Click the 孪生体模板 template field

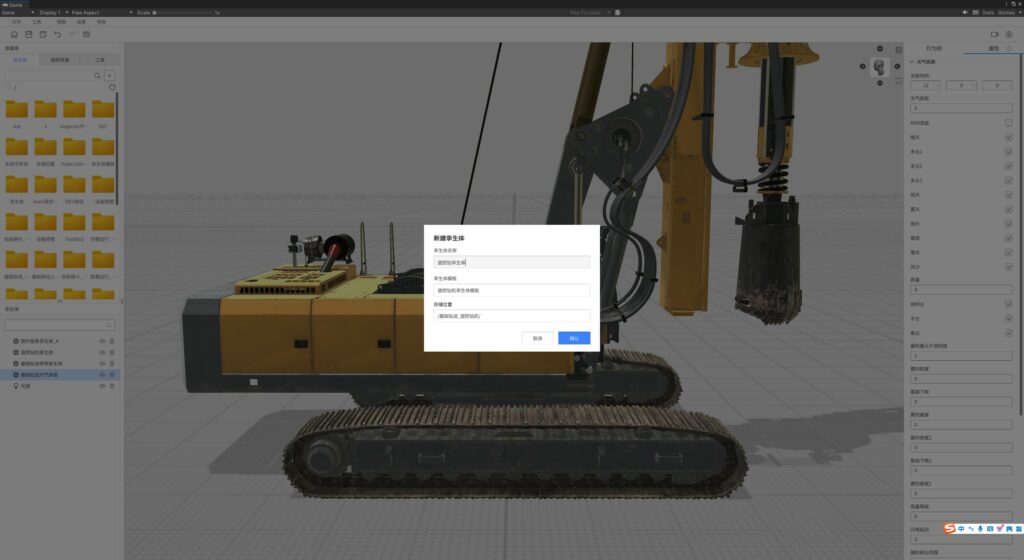511,290
